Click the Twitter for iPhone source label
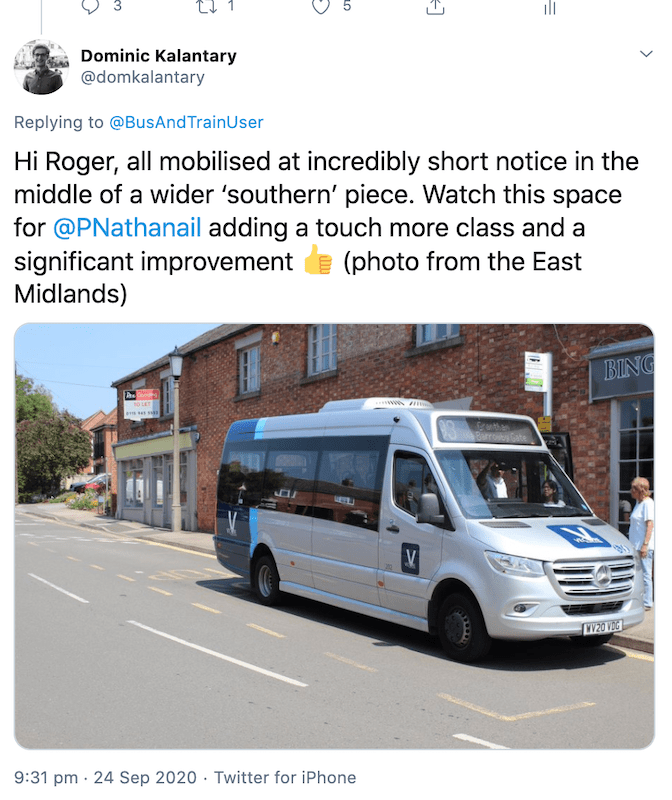Viewport: 672px width, 800px height. (285, 777)
